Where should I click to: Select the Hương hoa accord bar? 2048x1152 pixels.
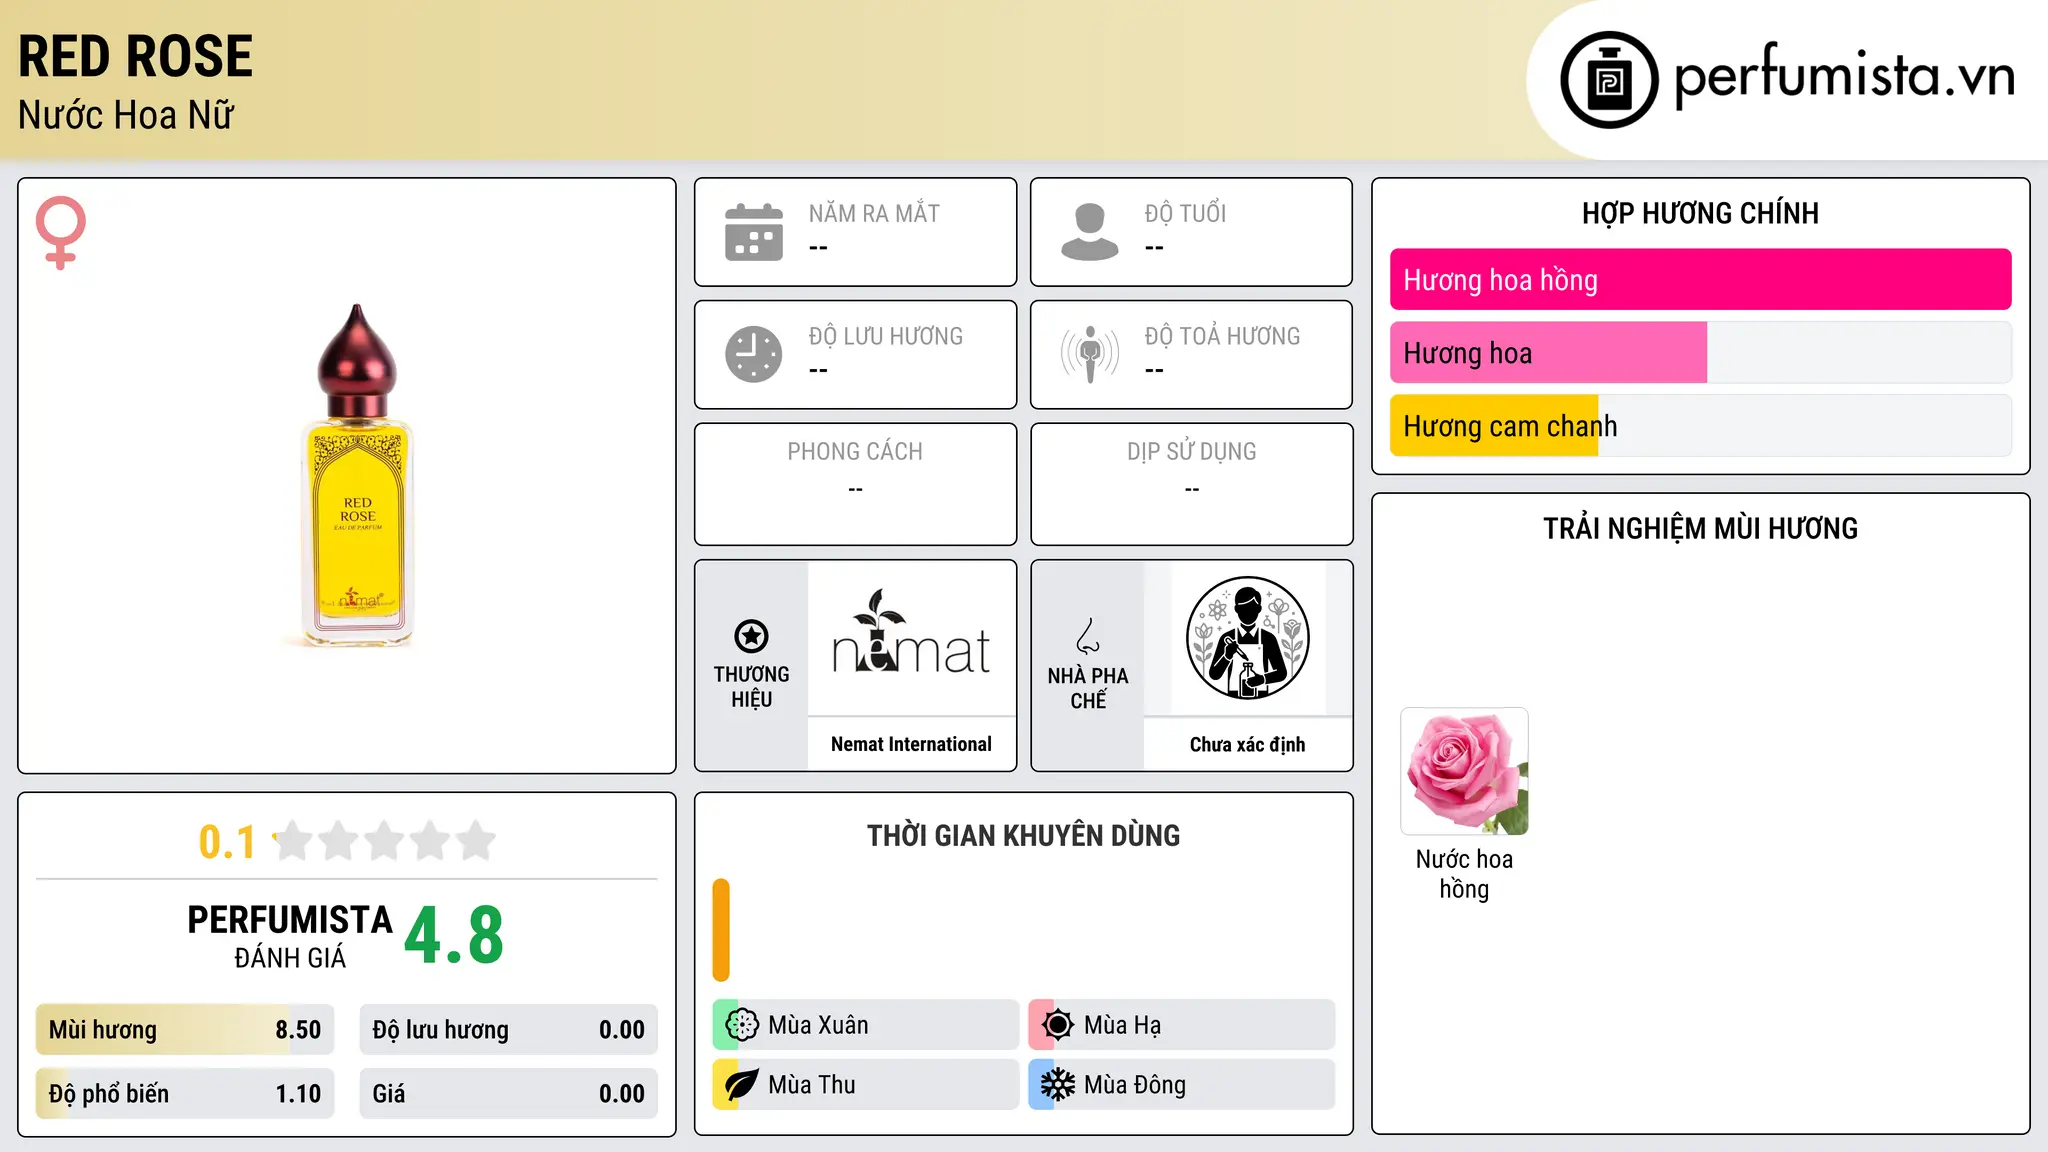coord(1700,353)
